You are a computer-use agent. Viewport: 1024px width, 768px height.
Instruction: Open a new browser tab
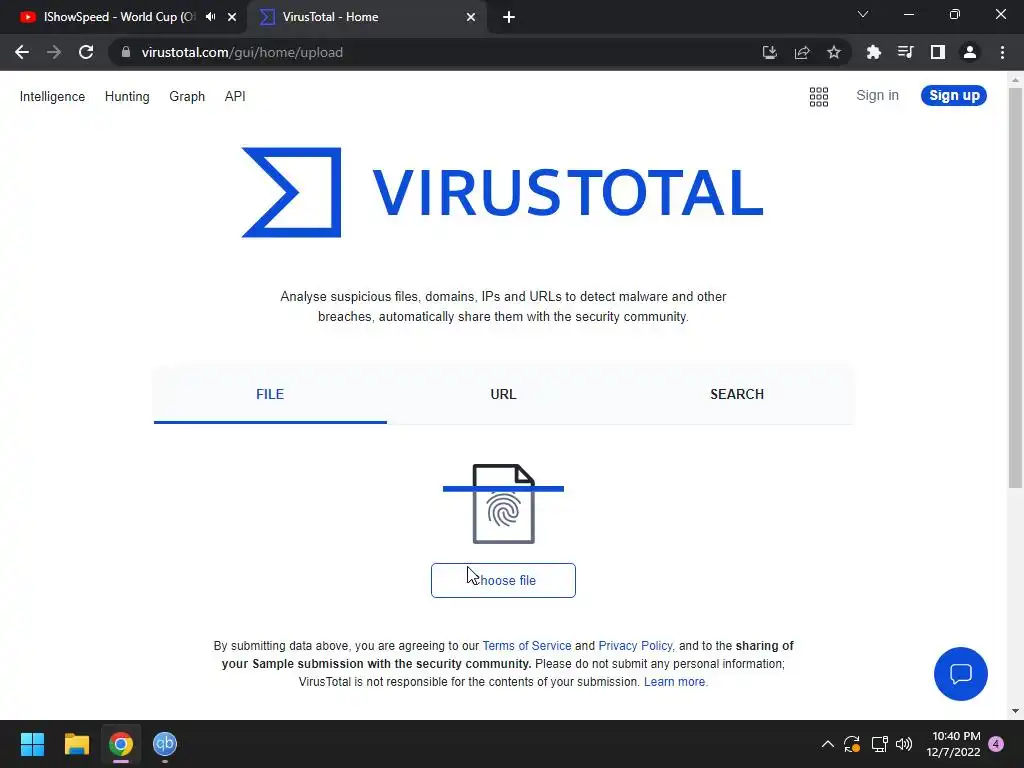tap(509, 17)
